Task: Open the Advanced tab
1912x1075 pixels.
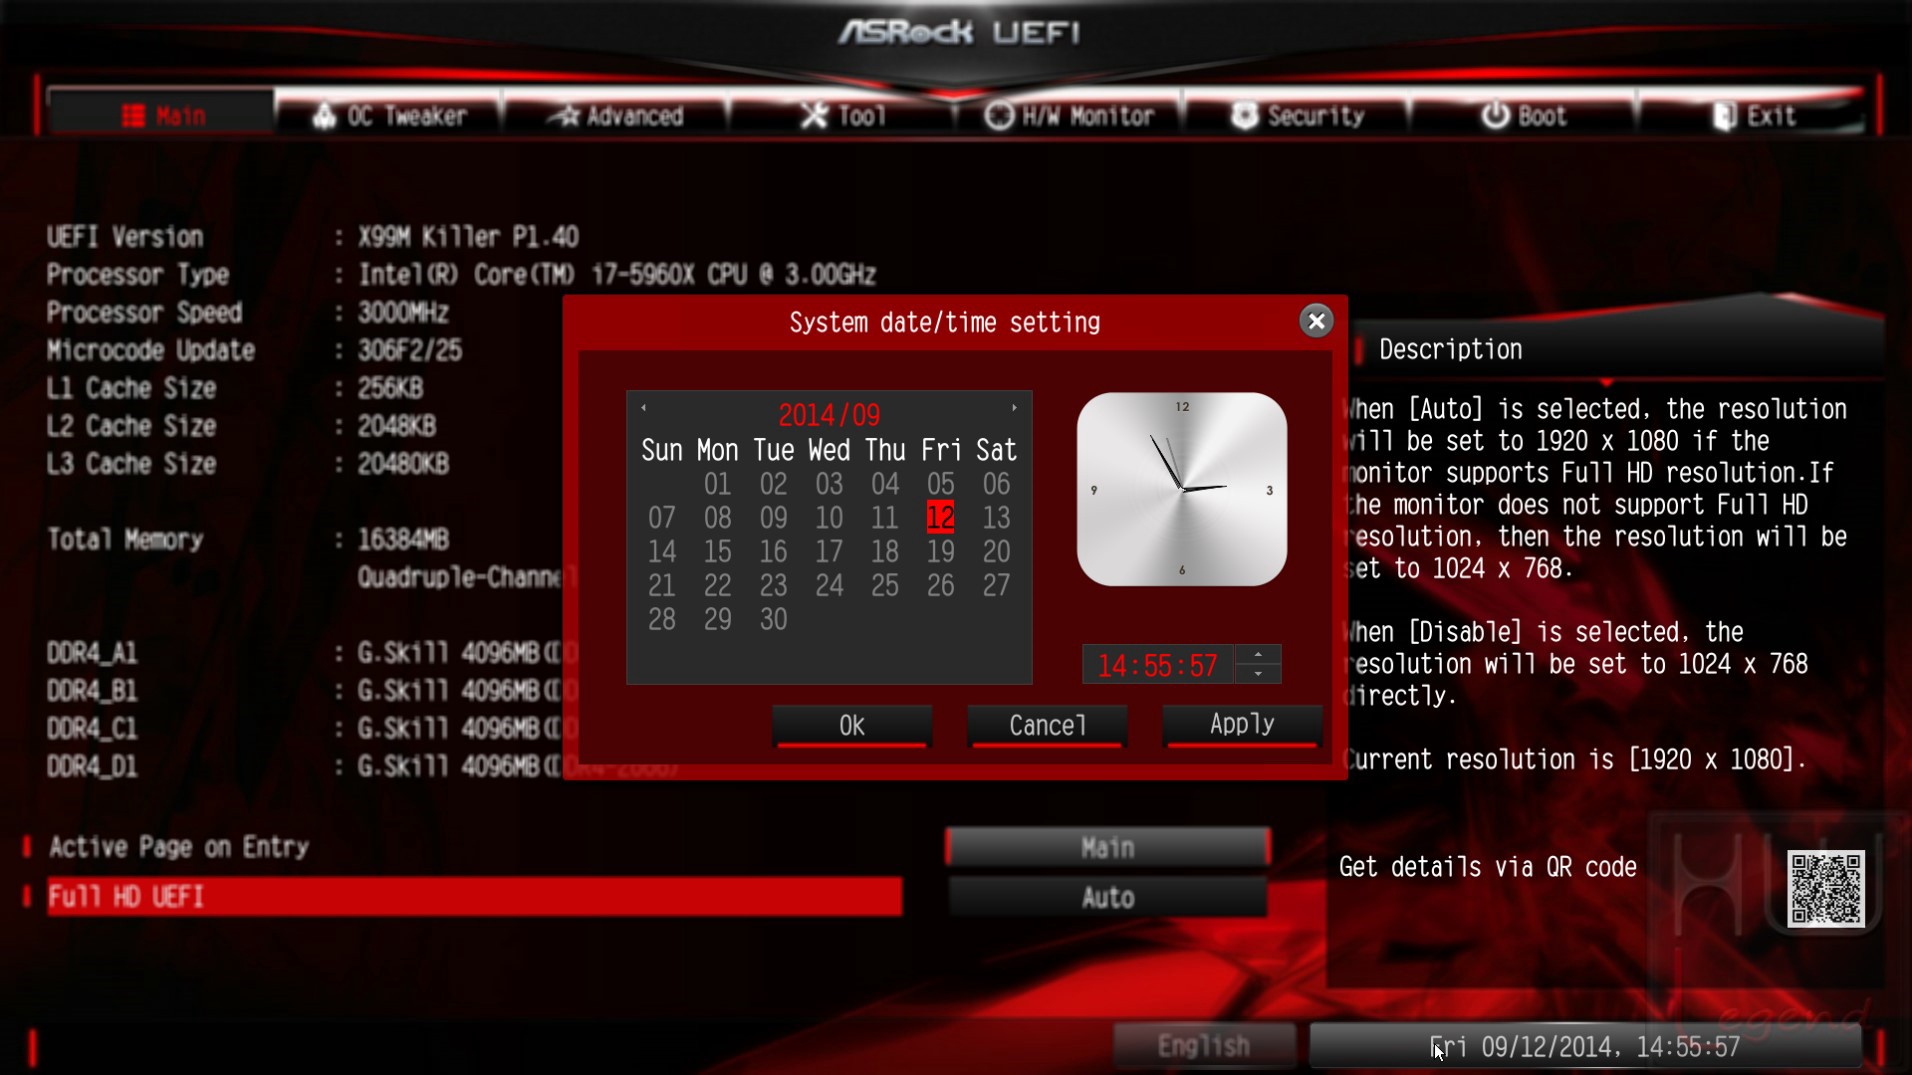Action: point(616,115)
